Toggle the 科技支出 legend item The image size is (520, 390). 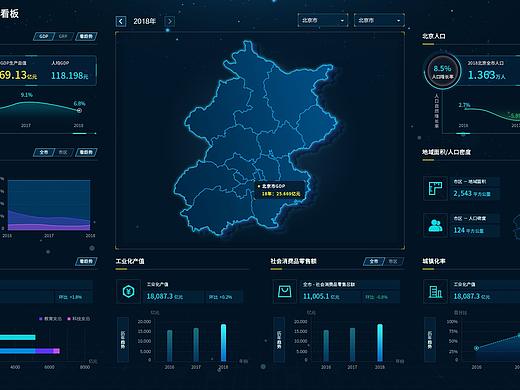point(79,319)
